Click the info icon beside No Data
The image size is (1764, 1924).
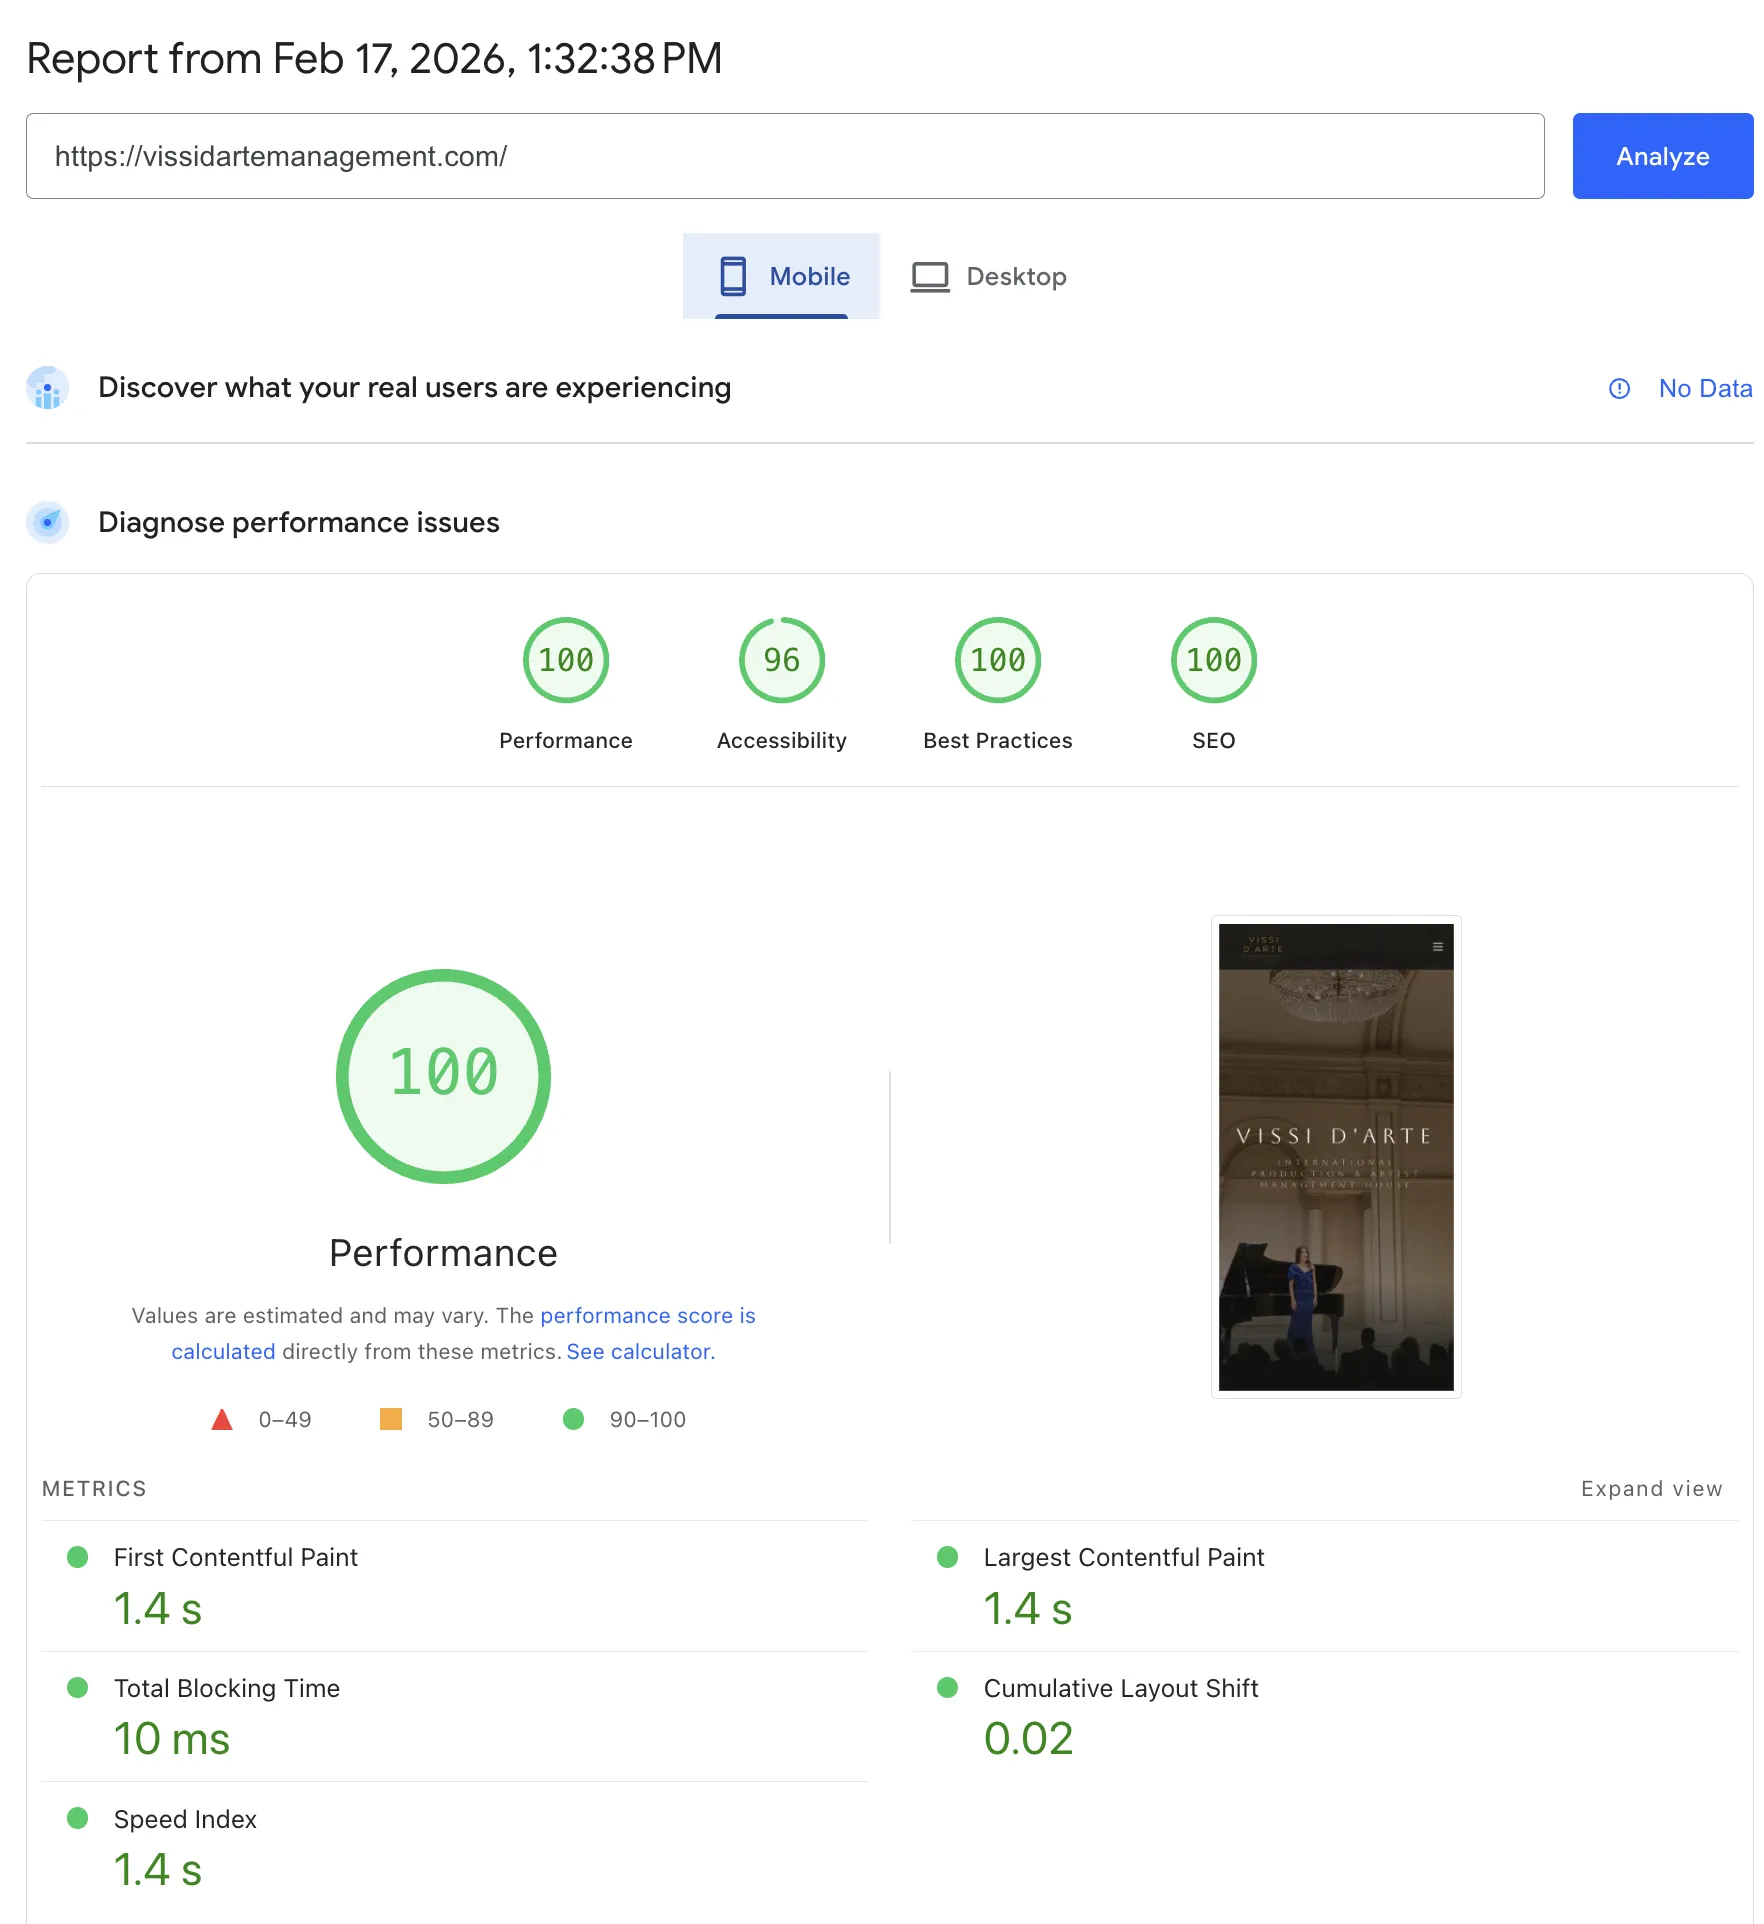[1620, 388]
